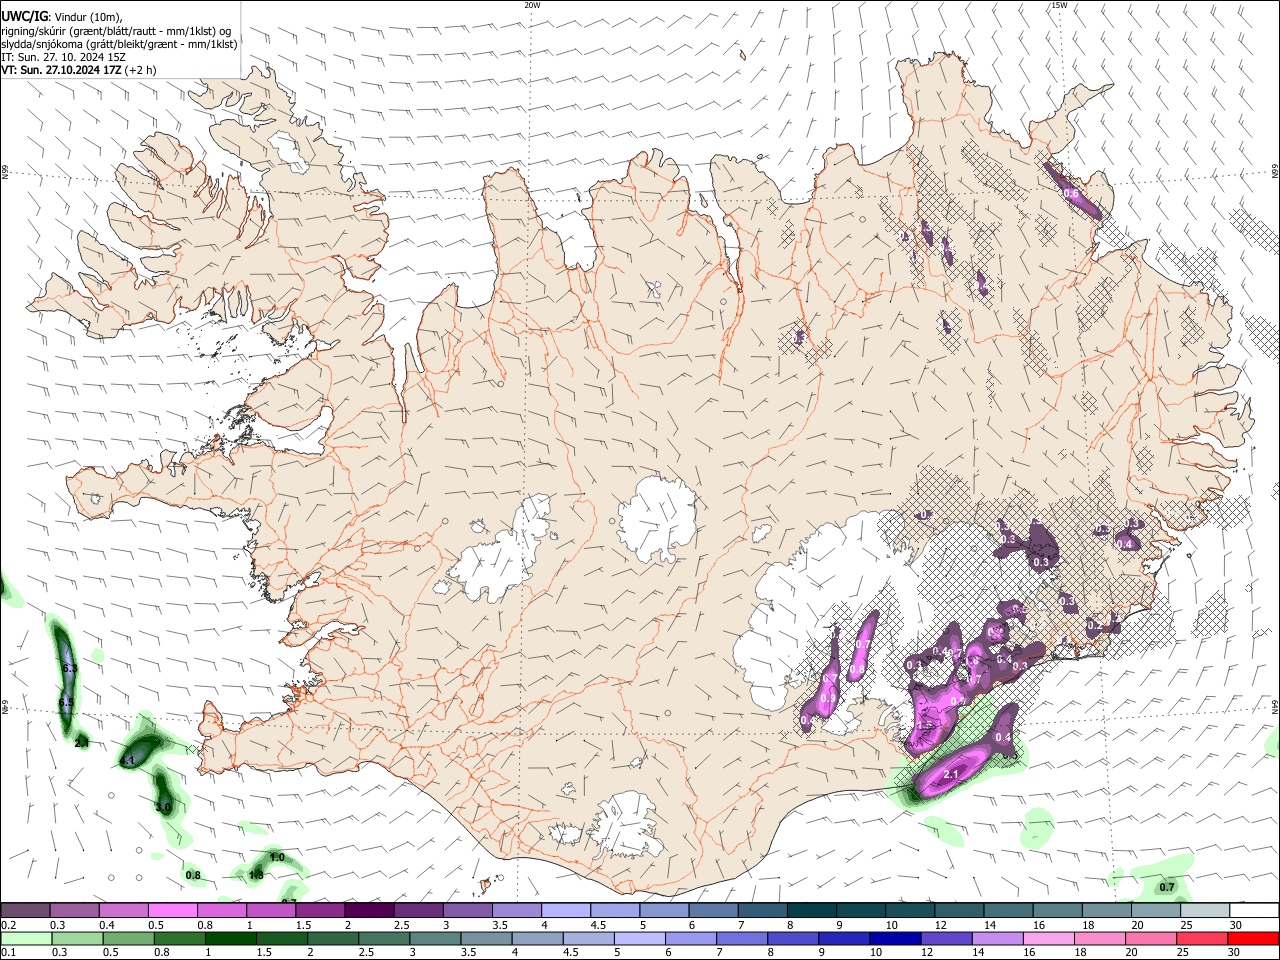Click the lower legend swatch between 7 and 8
This screenshot has height=960, width=1280.
pyautogui.click(x=742, y=938)
